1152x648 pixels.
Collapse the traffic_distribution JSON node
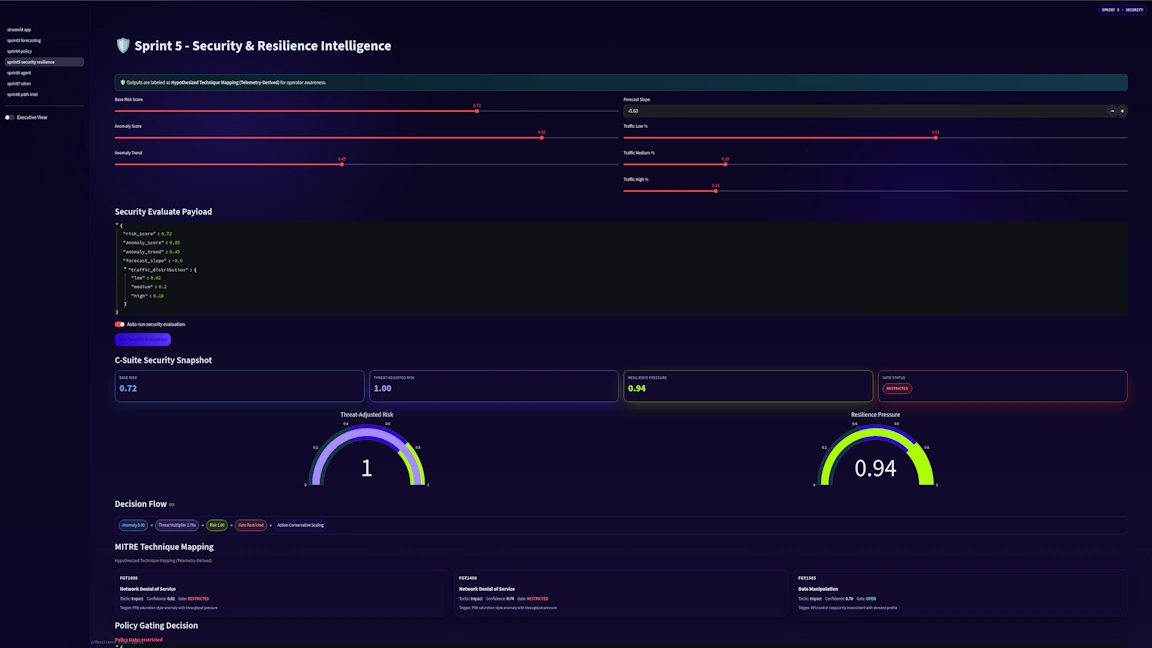pos(125,269)
